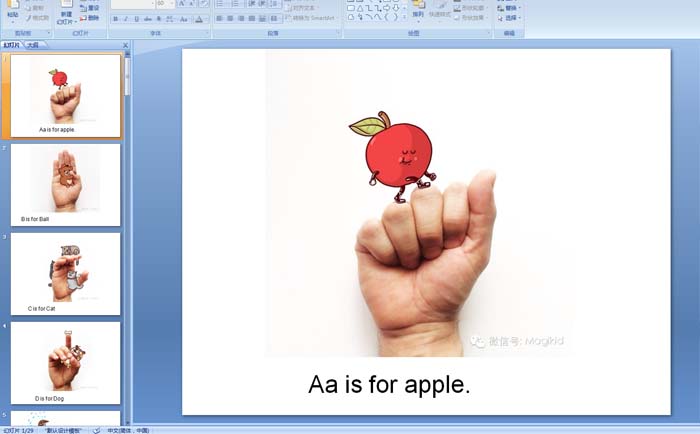The image size is (700, 434).
Task: Click the 'Aa is for apple.' text box
Action: pos(389,384)
